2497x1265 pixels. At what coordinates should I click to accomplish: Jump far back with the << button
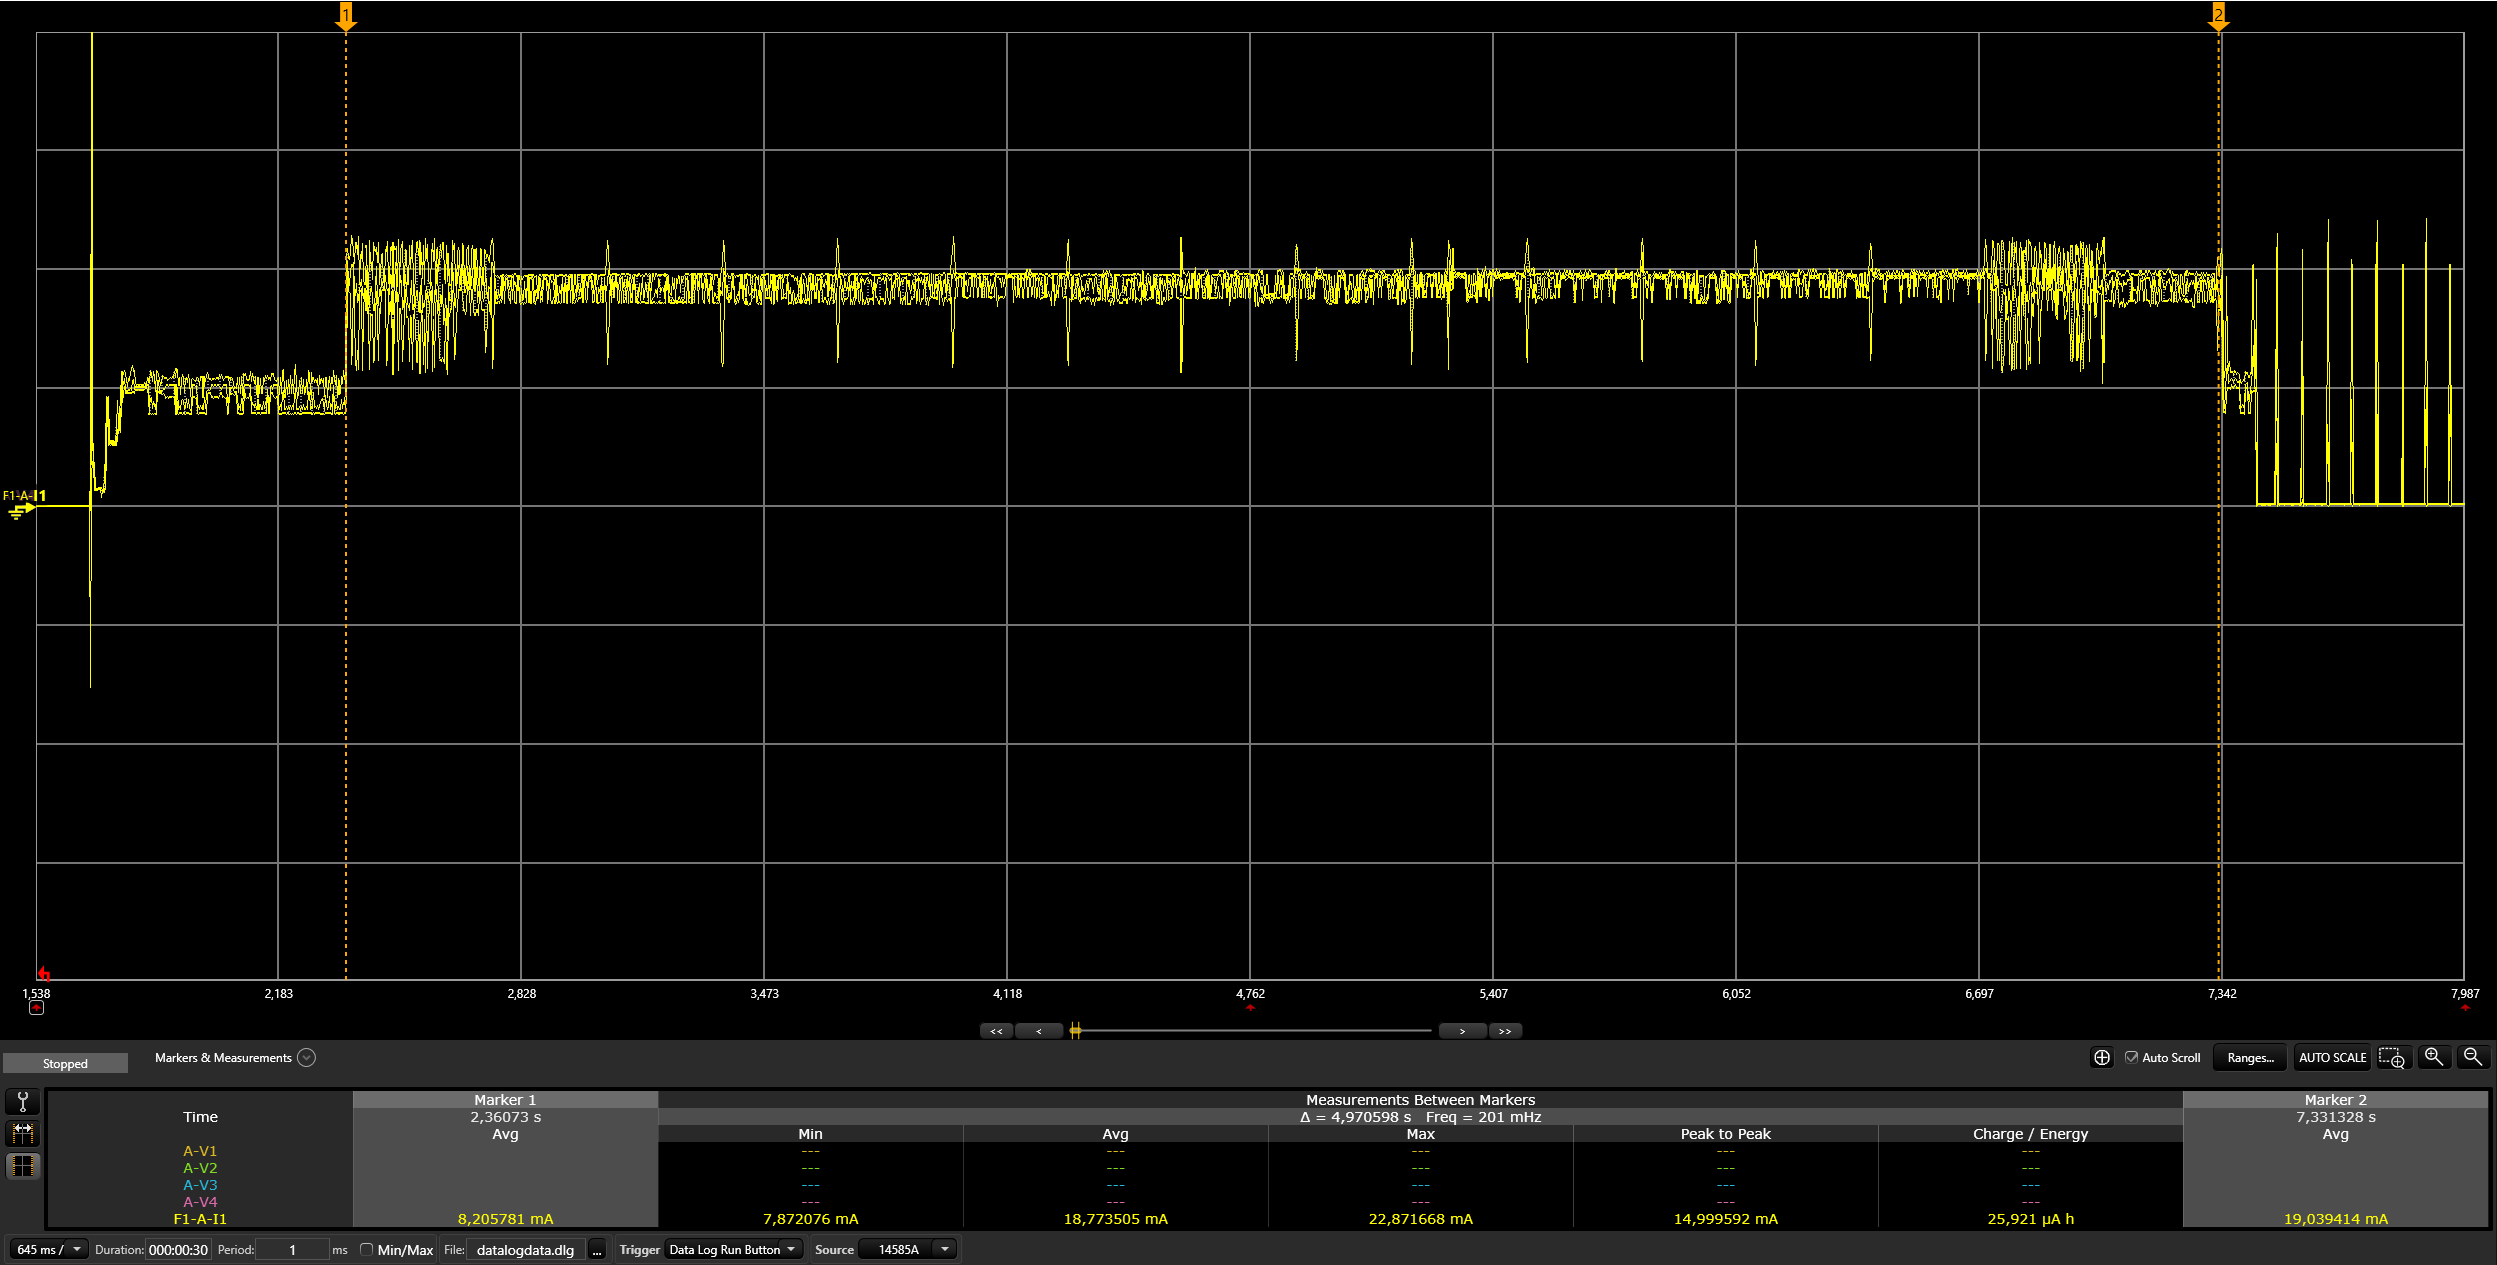coord(996,1031)
